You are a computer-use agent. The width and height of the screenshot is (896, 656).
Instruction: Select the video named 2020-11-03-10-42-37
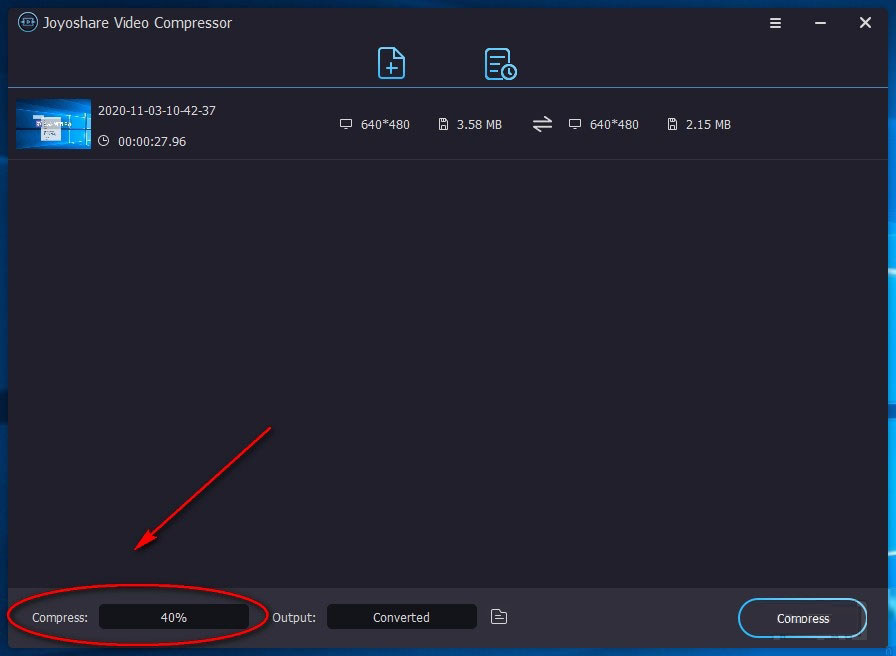pyautogui.click(x=157, y=110)
